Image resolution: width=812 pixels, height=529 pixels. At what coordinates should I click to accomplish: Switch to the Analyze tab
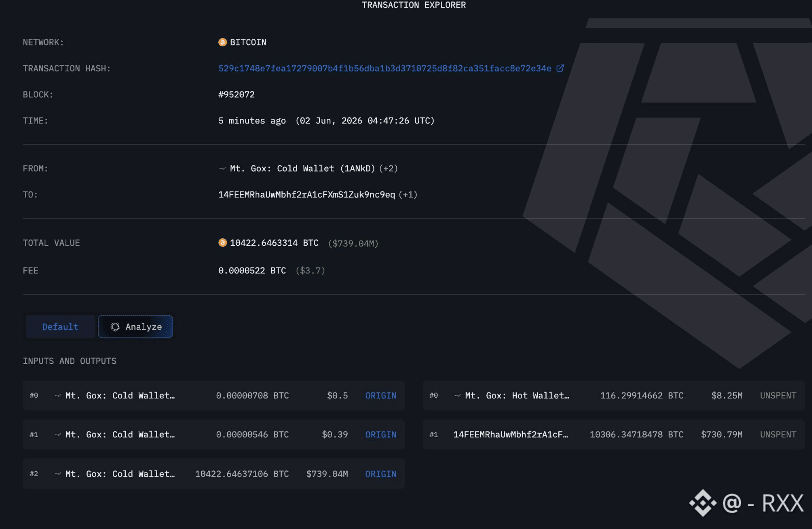point(136,327)
